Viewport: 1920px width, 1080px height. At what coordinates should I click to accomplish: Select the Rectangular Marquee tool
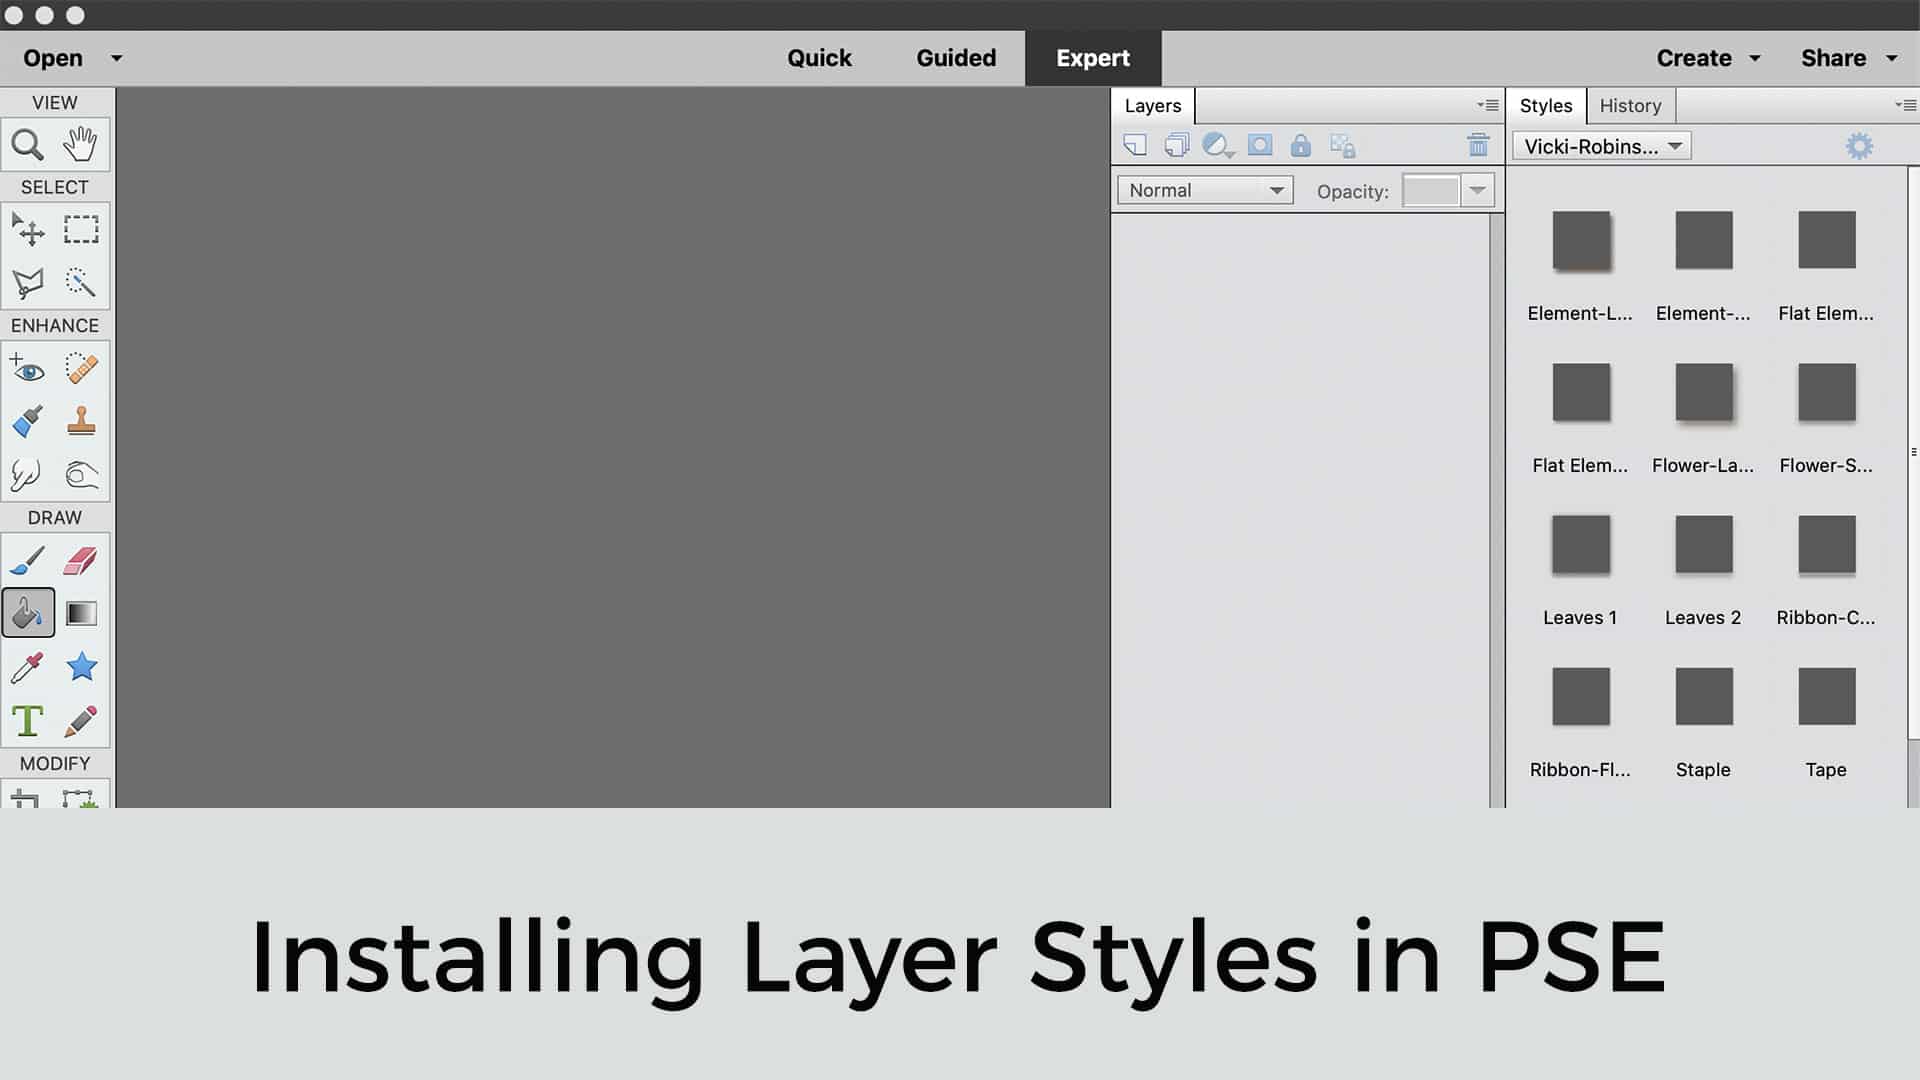pos(81,230)
